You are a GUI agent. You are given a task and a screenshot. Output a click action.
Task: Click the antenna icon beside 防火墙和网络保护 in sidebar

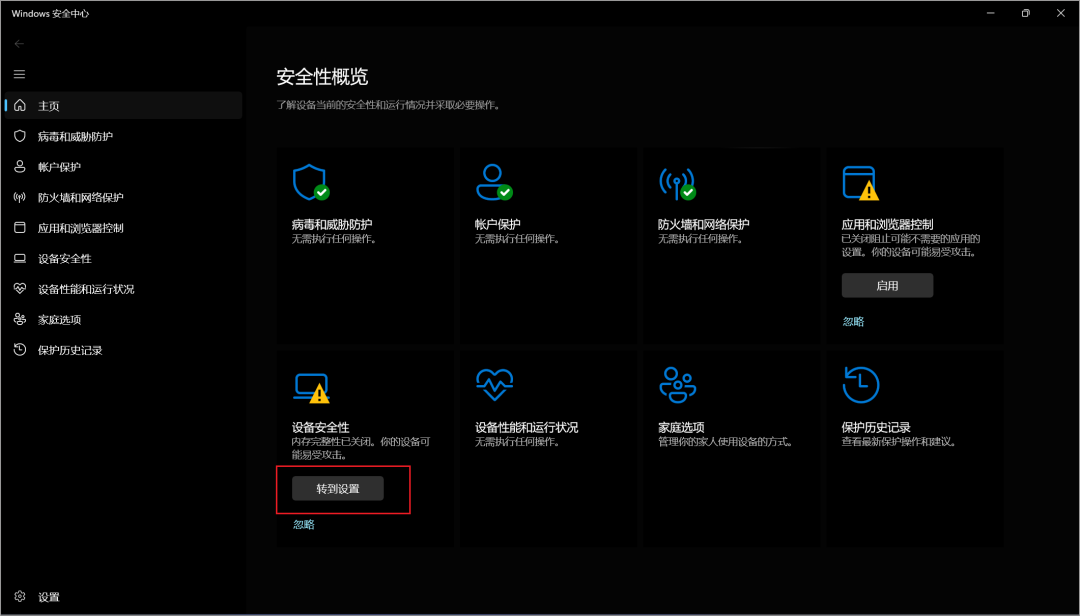pos(20,197)
